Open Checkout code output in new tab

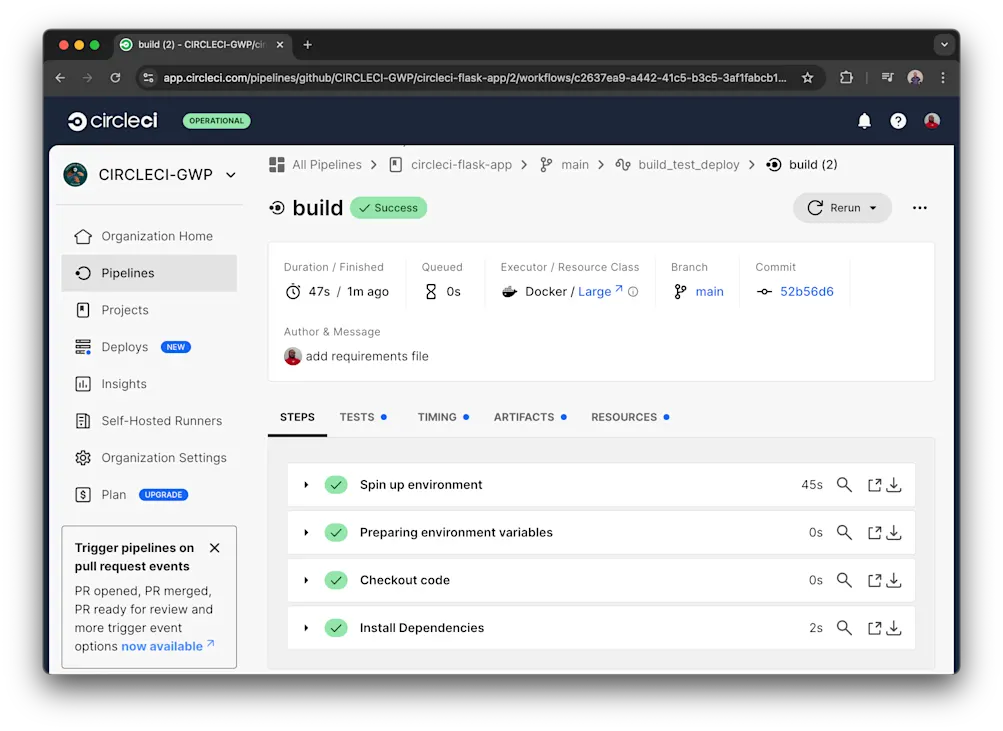point(874,580)
